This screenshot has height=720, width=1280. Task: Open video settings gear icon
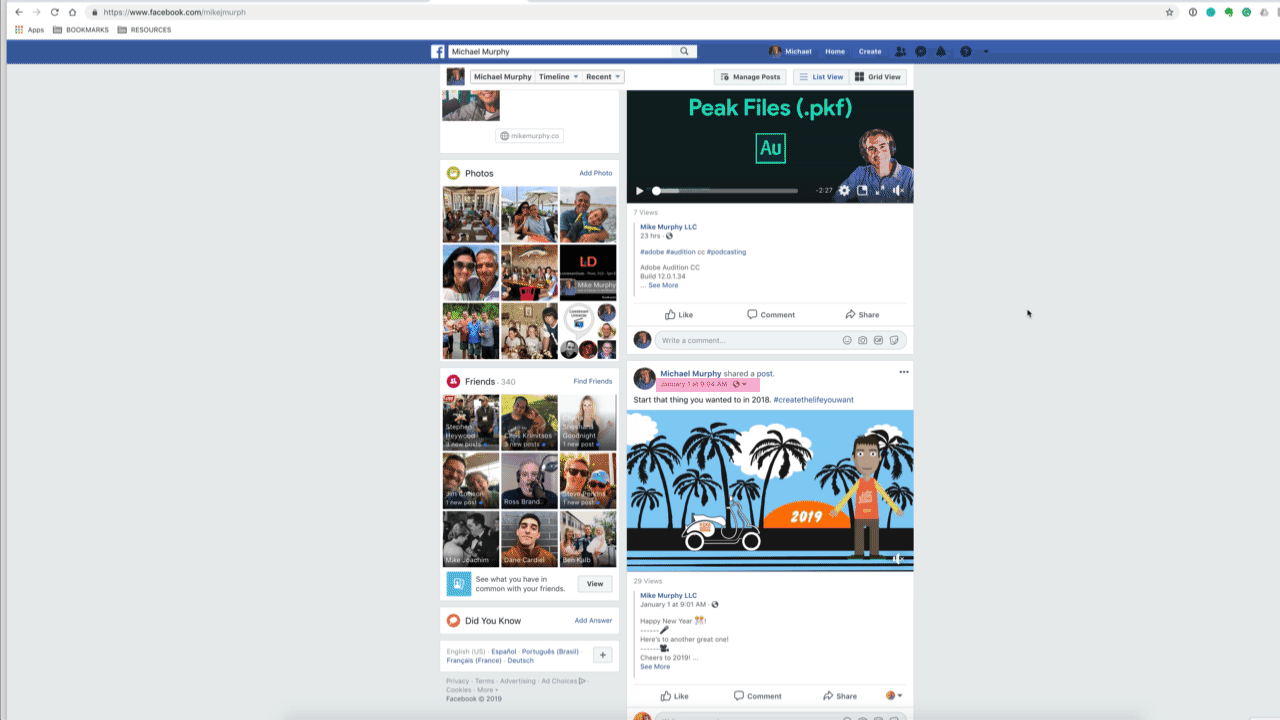(844, 190)
